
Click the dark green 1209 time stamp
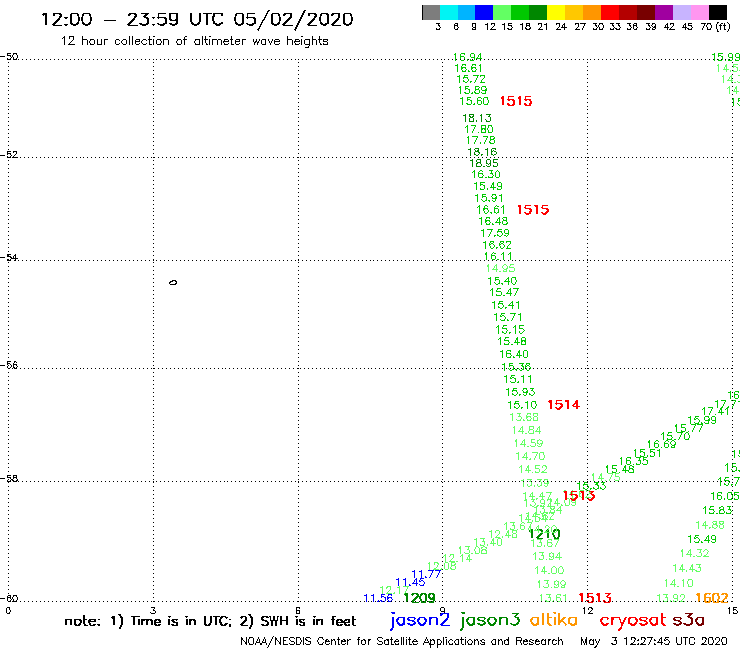point(420,598)
